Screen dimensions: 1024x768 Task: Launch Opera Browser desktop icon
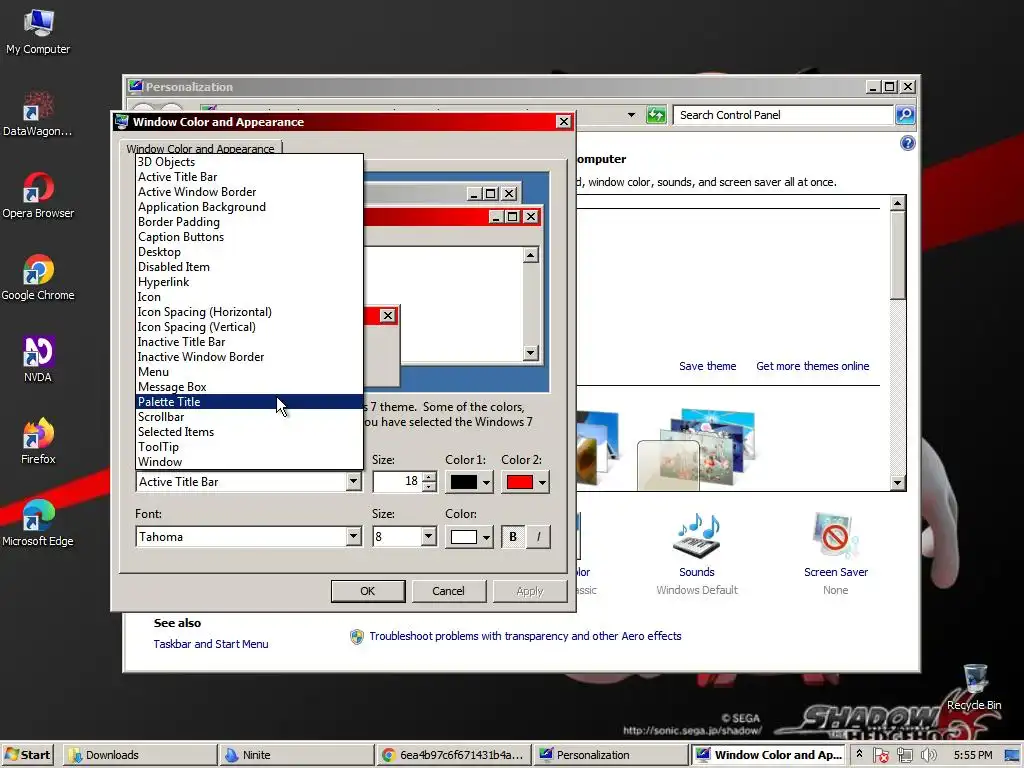click(x=38, y=195)
